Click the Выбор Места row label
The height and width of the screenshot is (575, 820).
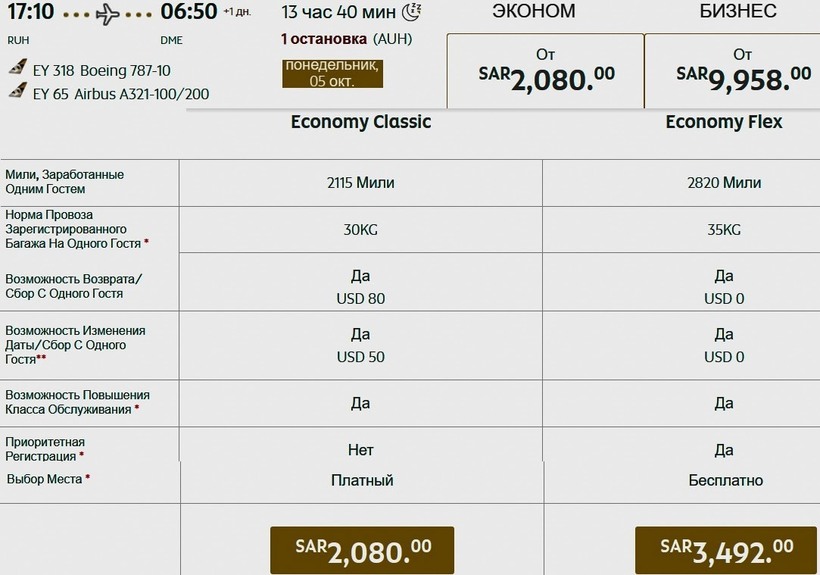45,479
